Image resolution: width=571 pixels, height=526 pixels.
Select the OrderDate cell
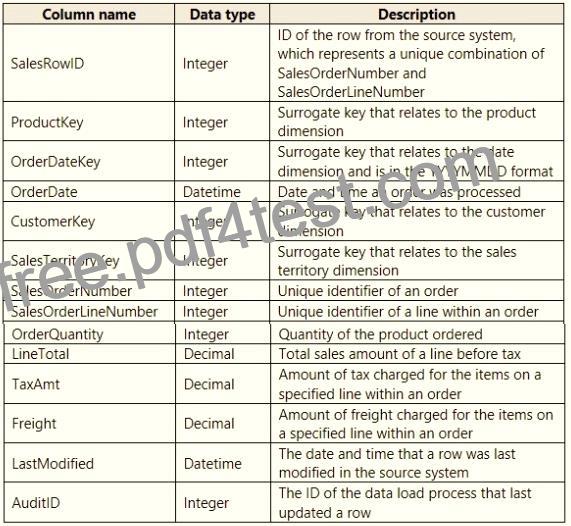[x=89, y=192]
